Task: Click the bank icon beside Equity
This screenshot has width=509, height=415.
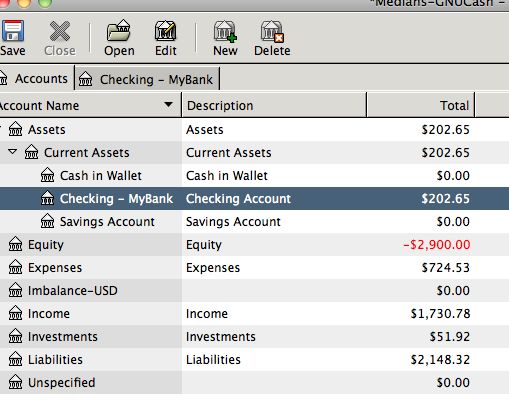Action: 15,244
